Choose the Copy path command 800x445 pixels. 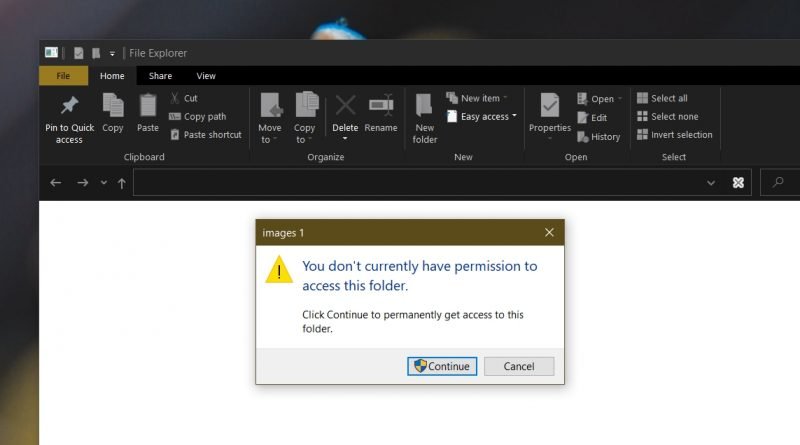coord(198,116)
